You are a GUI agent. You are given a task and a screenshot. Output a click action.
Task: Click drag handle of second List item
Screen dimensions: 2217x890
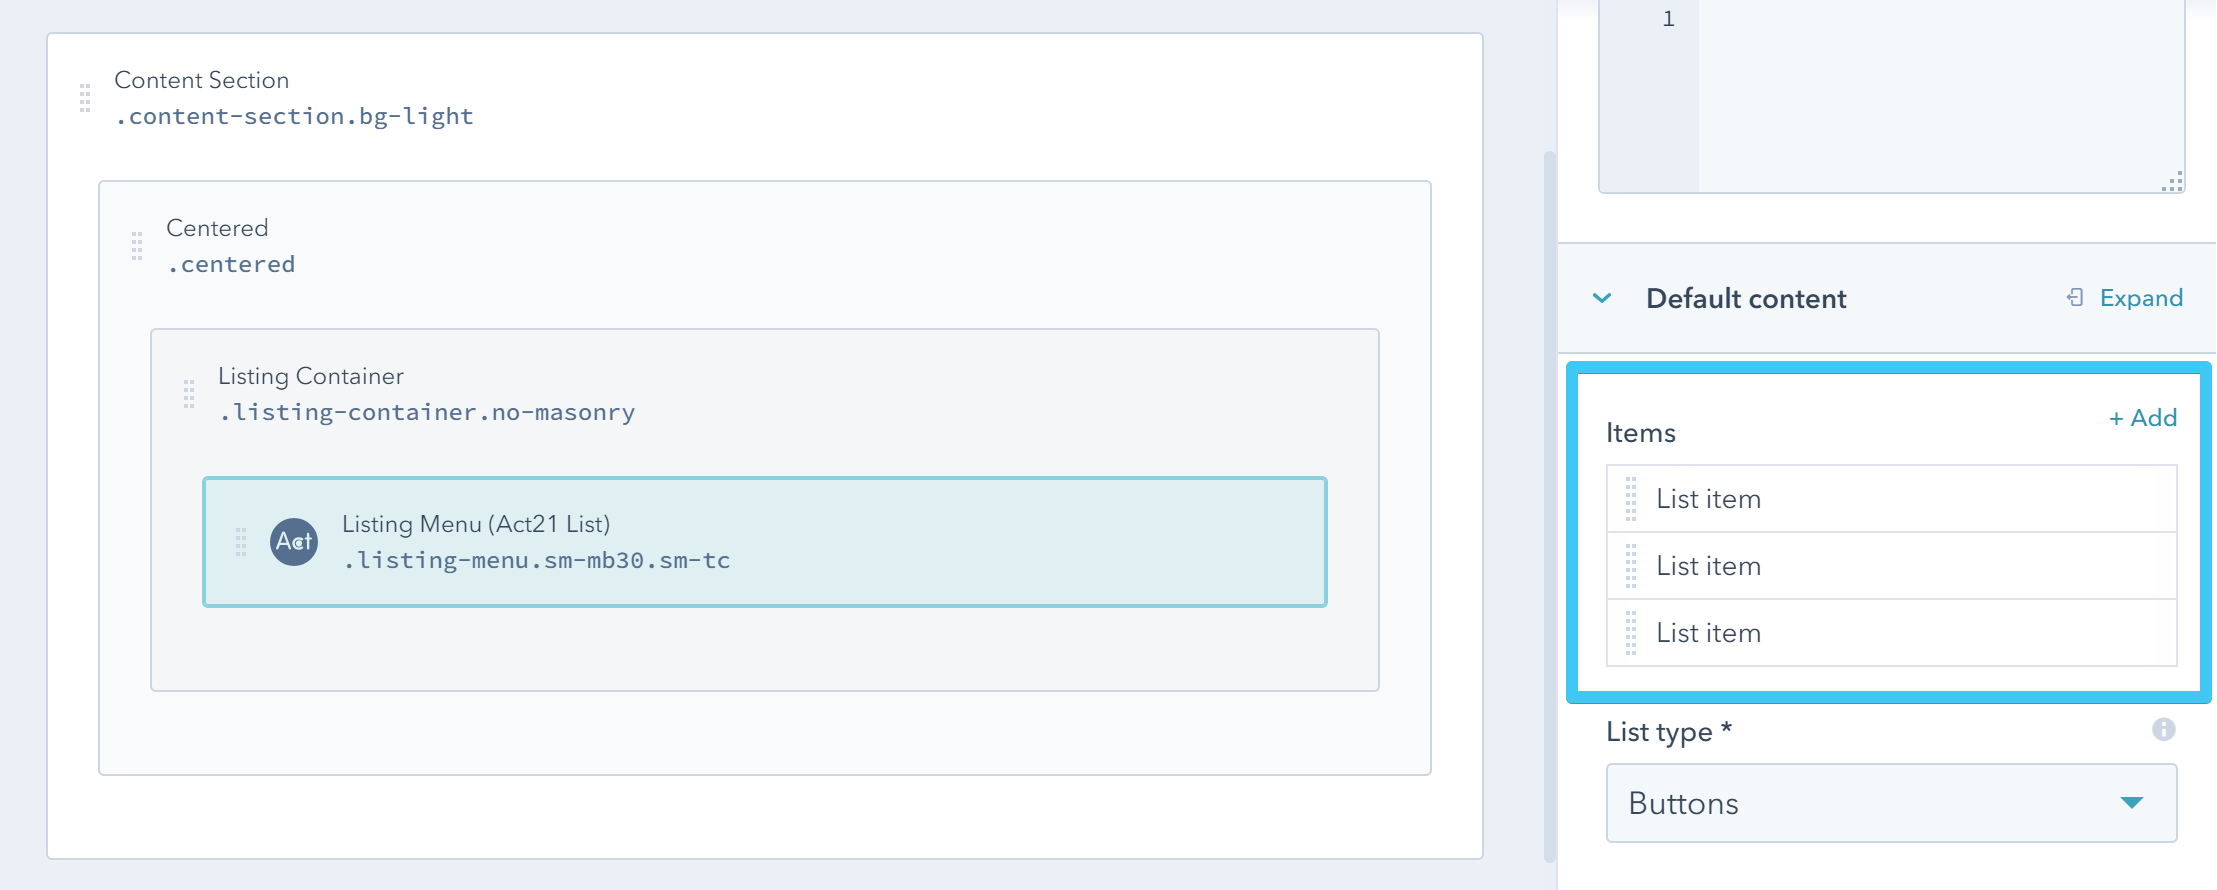[1631, 566]
